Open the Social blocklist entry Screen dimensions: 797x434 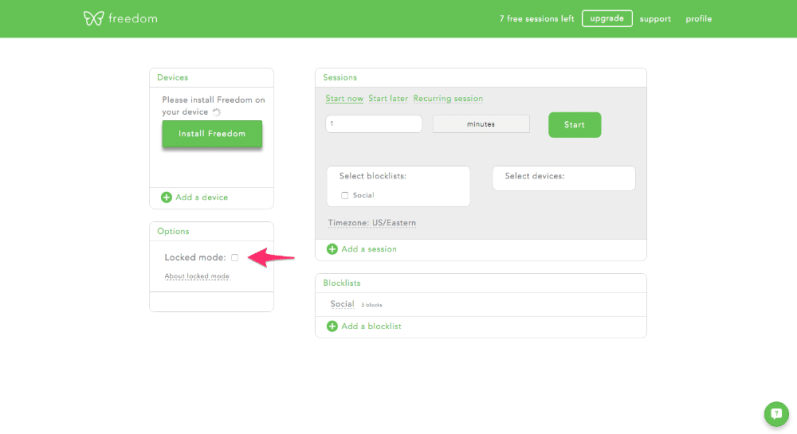coord(342,304)
